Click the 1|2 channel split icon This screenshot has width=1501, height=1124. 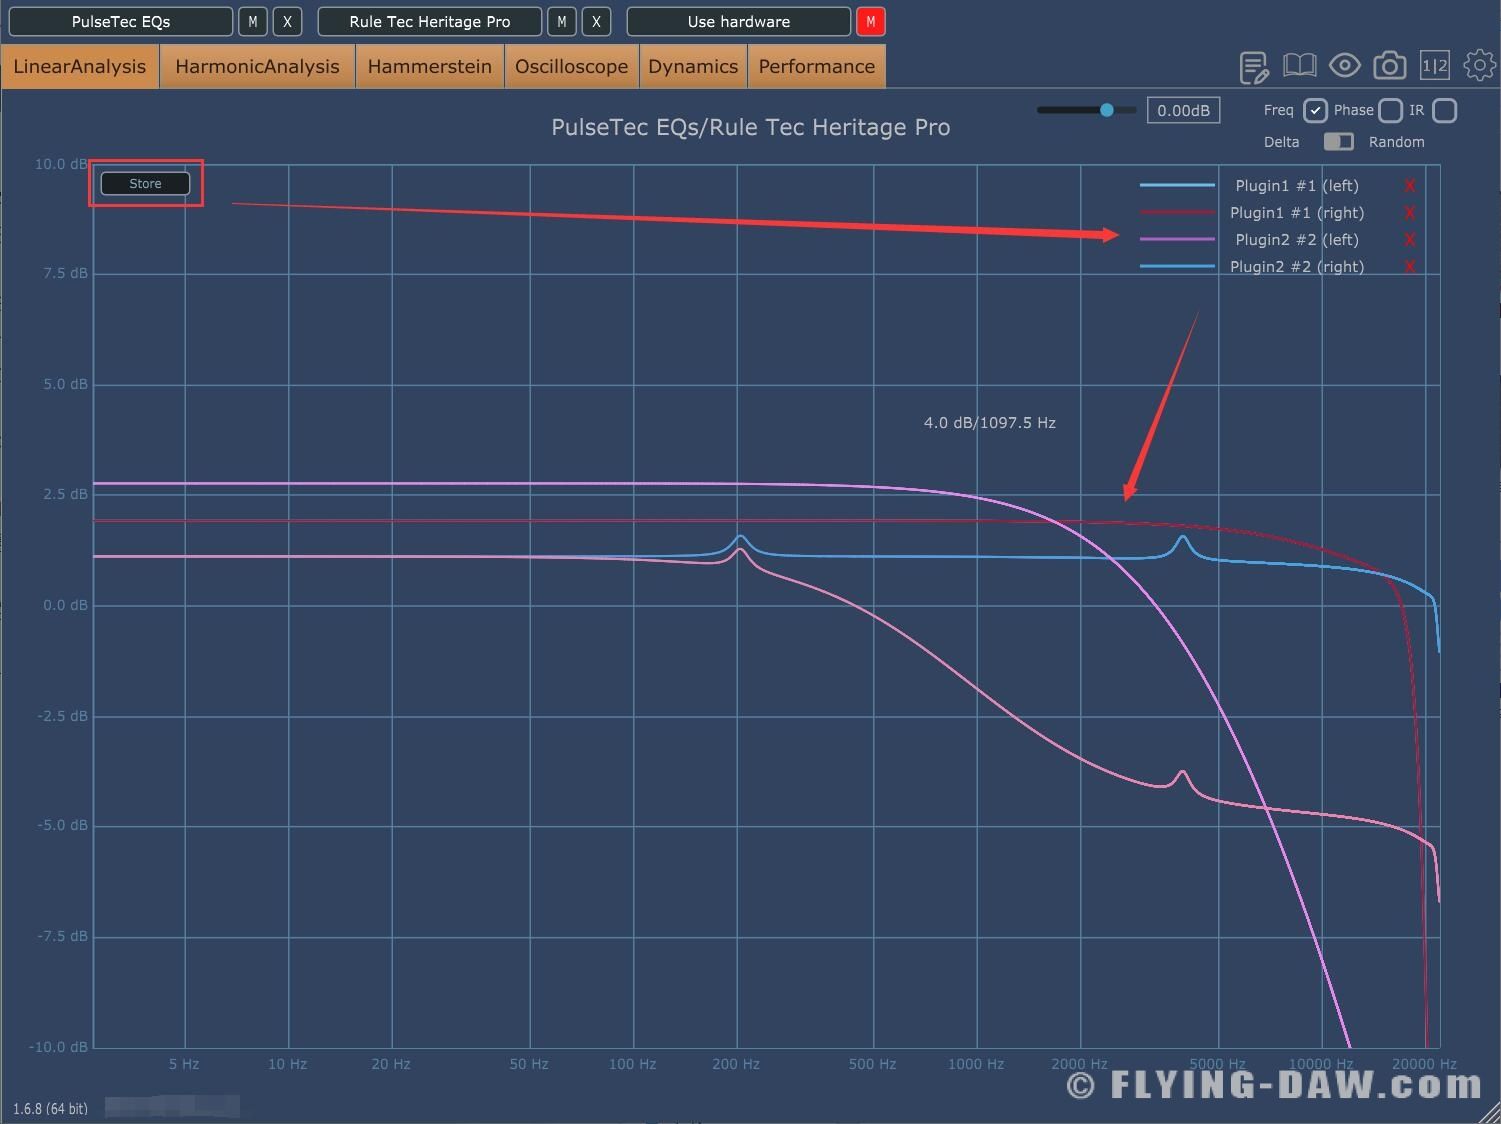(x=1435, y=66)
